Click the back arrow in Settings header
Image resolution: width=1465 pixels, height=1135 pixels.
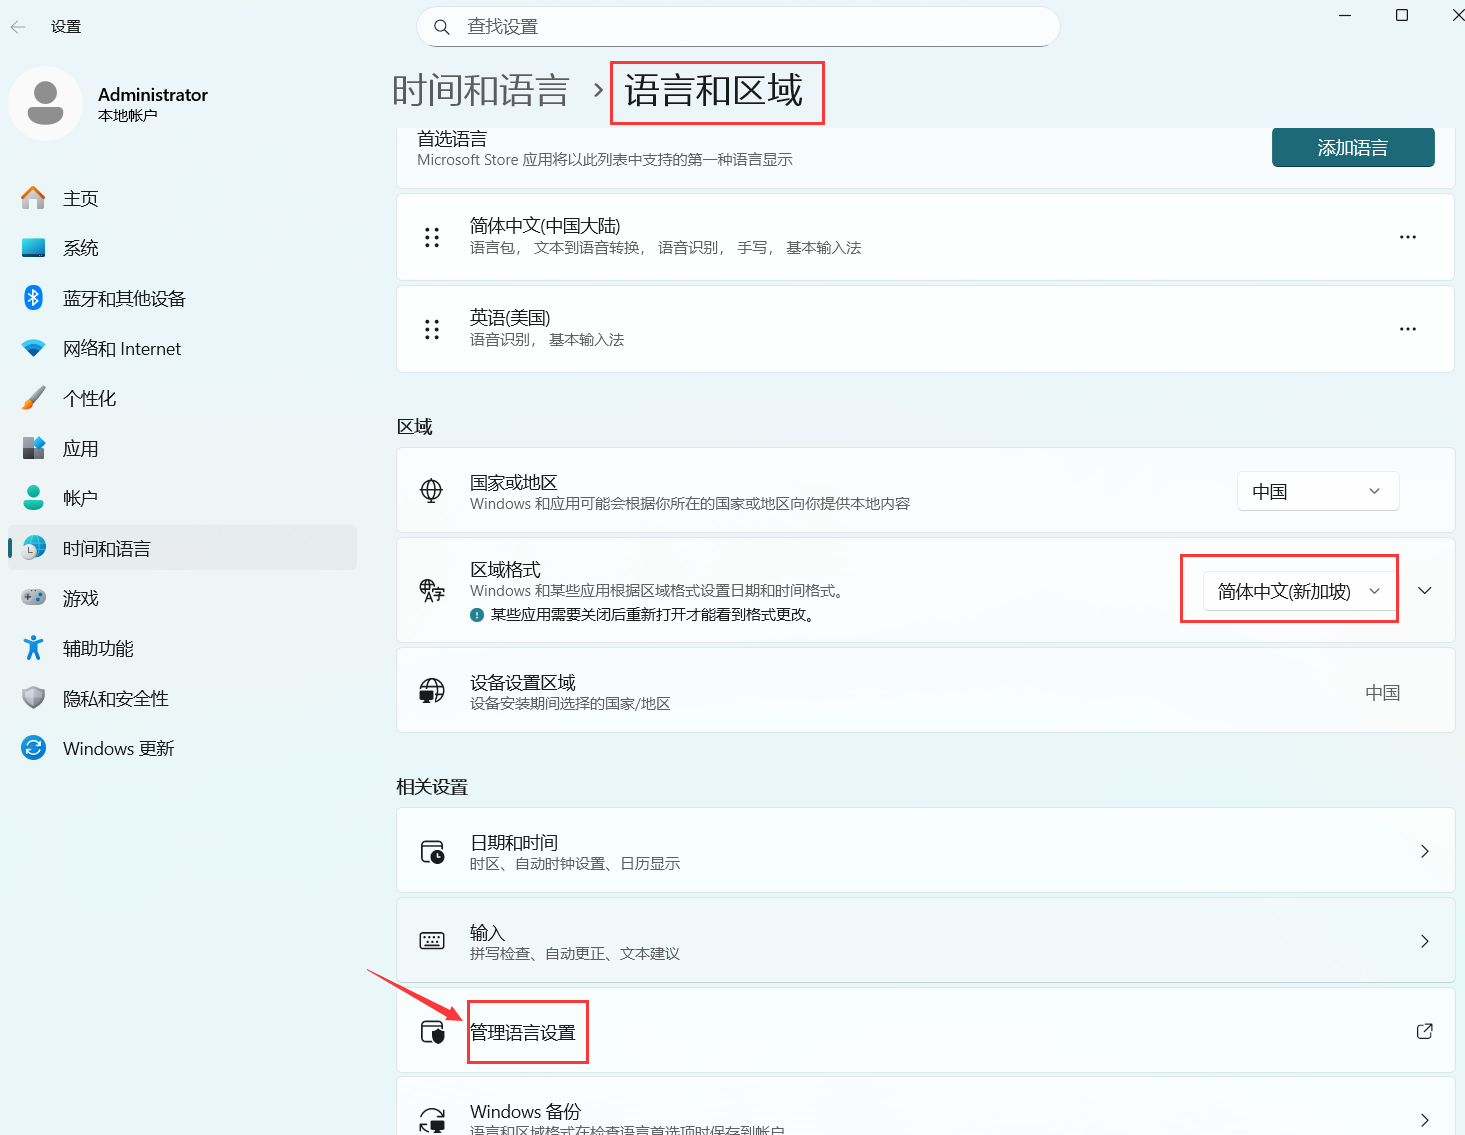click(x=18, y=27)
